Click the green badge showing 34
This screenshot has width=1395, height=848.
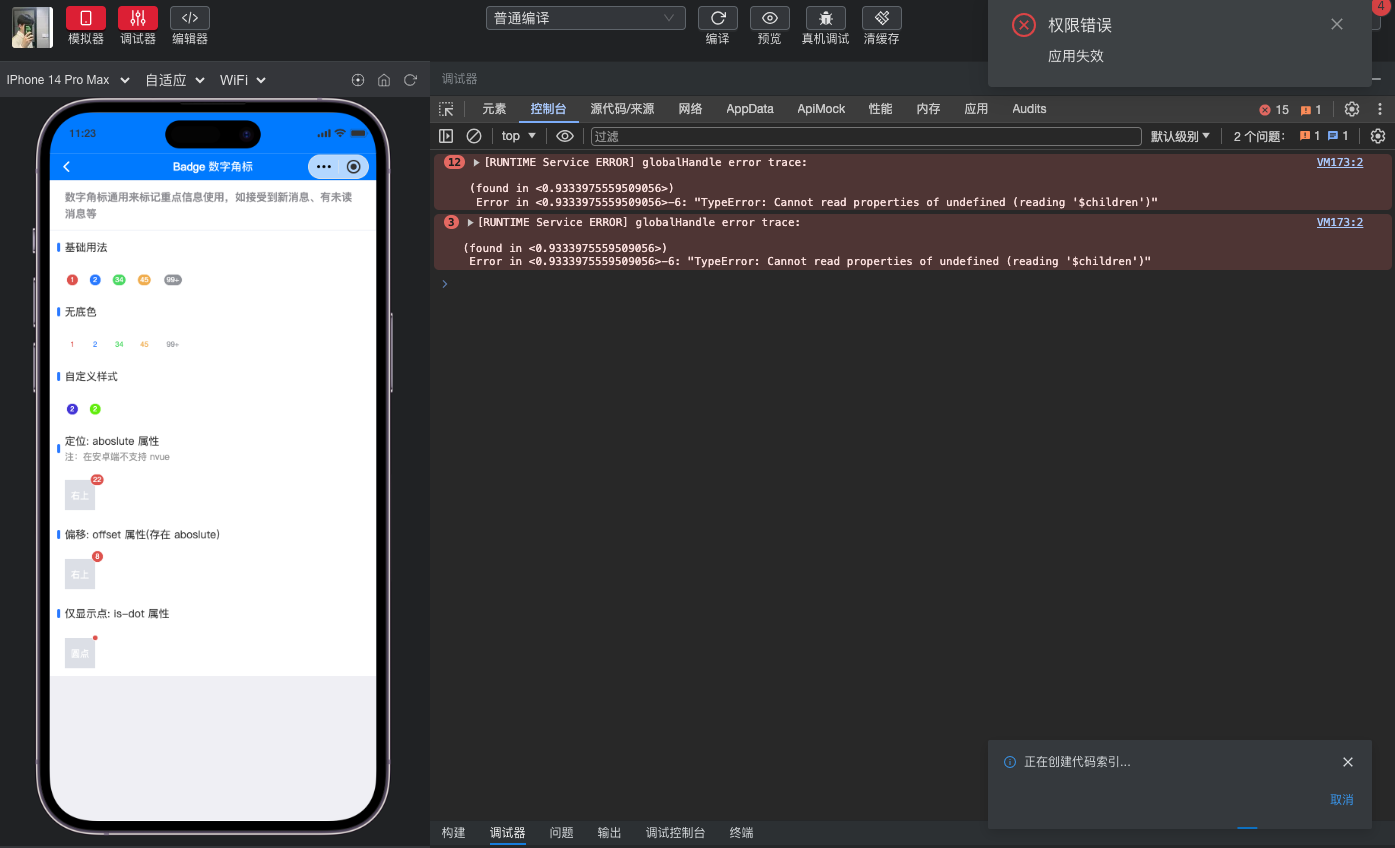119,280
